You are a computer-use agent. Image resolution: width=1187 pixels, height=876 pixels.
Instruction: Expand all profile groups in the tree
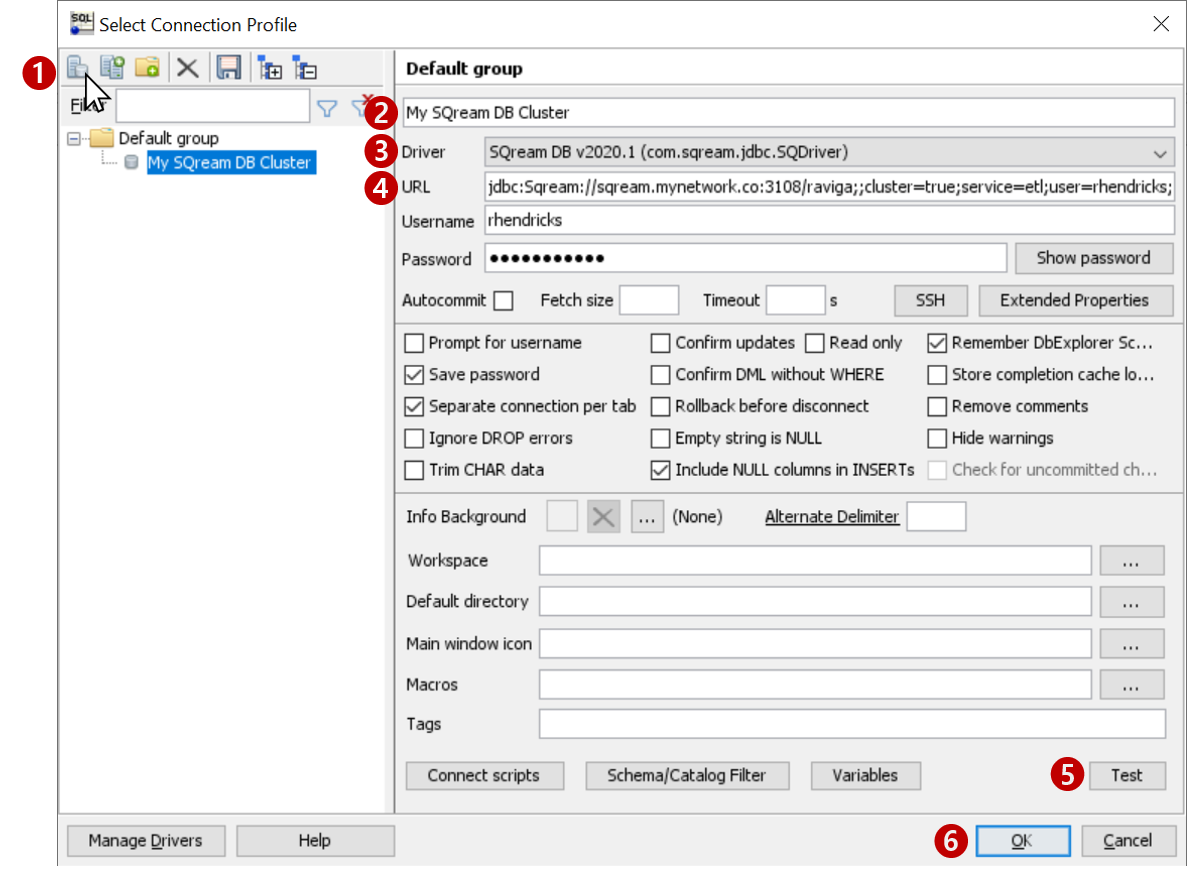[x=269, y=66]
